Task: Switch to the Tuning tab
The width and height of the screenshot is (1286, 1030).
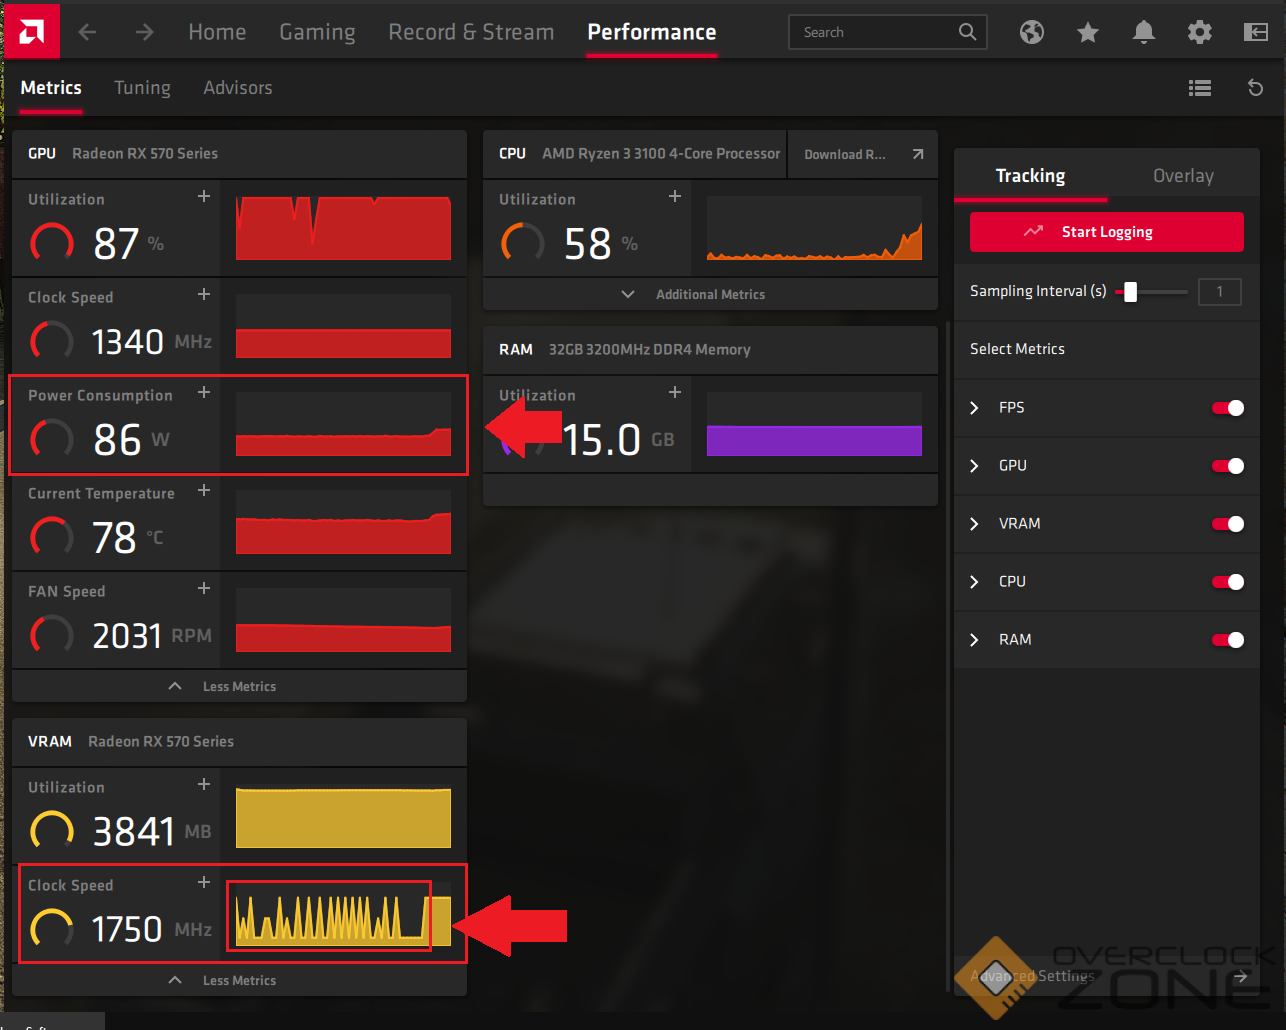Action: [x=142, y=88]
